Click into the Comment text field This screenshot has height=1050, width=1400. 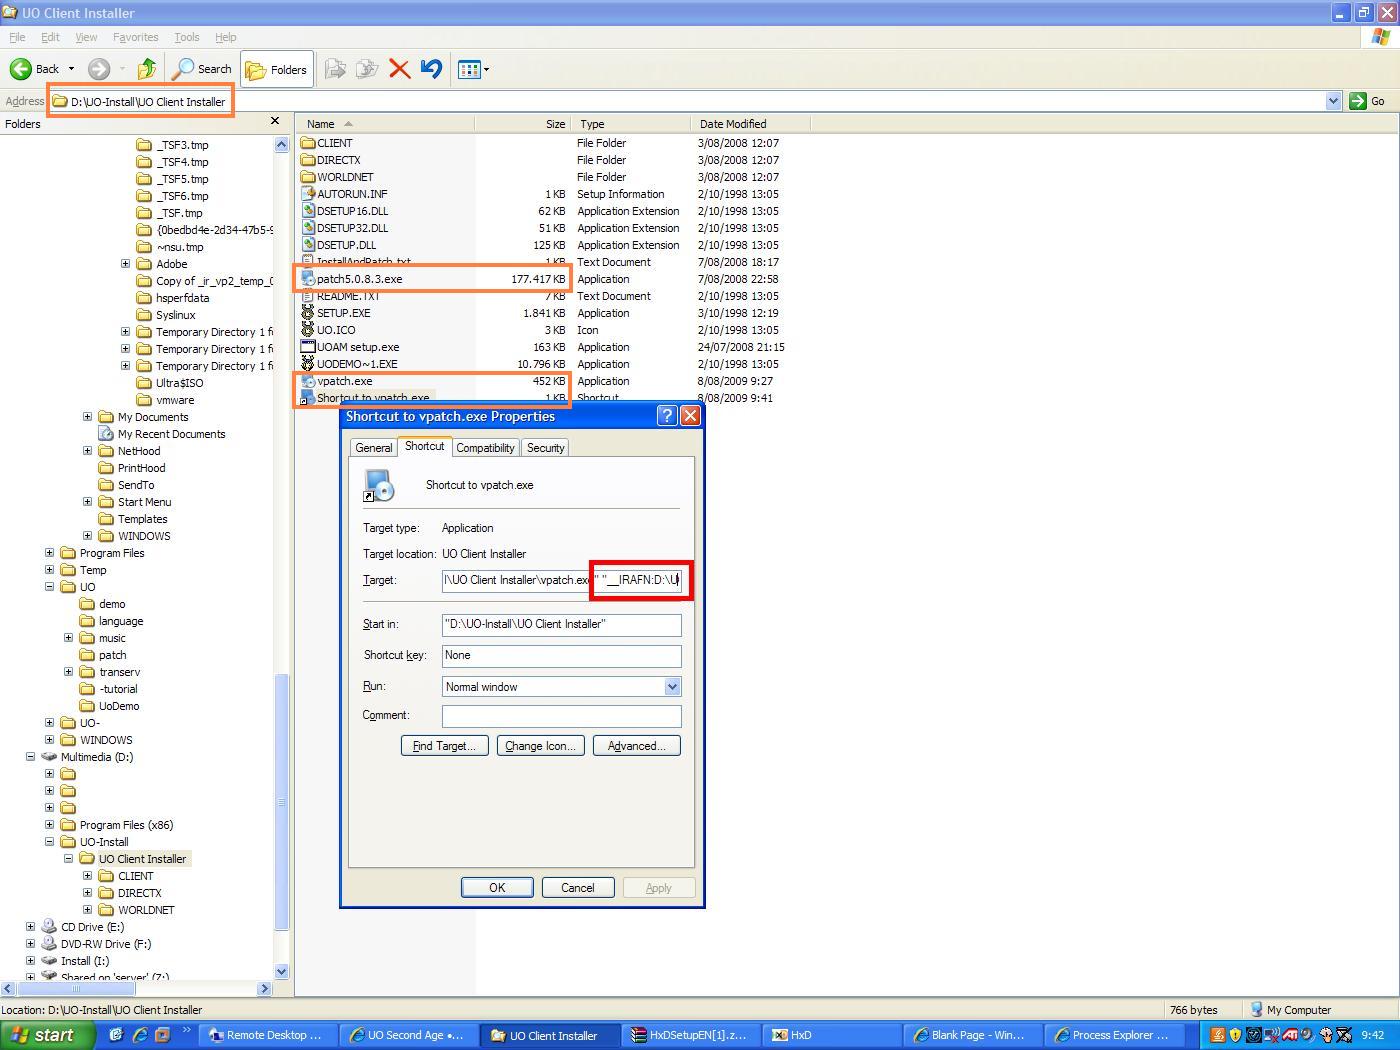pos(561,716)
